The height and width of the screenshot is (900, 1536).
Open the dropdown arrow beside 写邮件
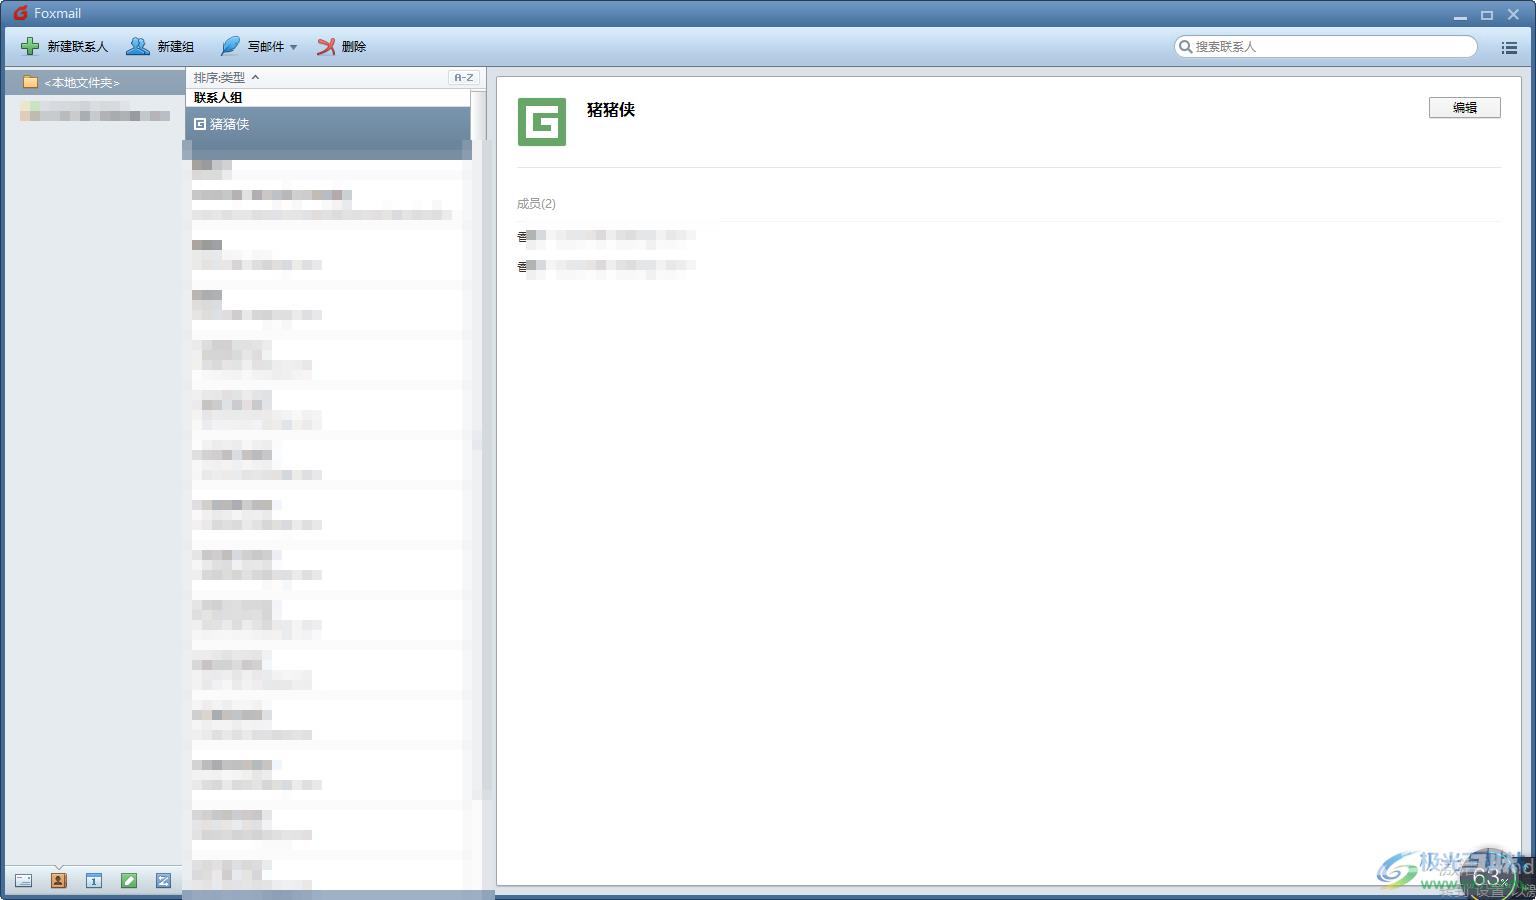tap(294, 47)
